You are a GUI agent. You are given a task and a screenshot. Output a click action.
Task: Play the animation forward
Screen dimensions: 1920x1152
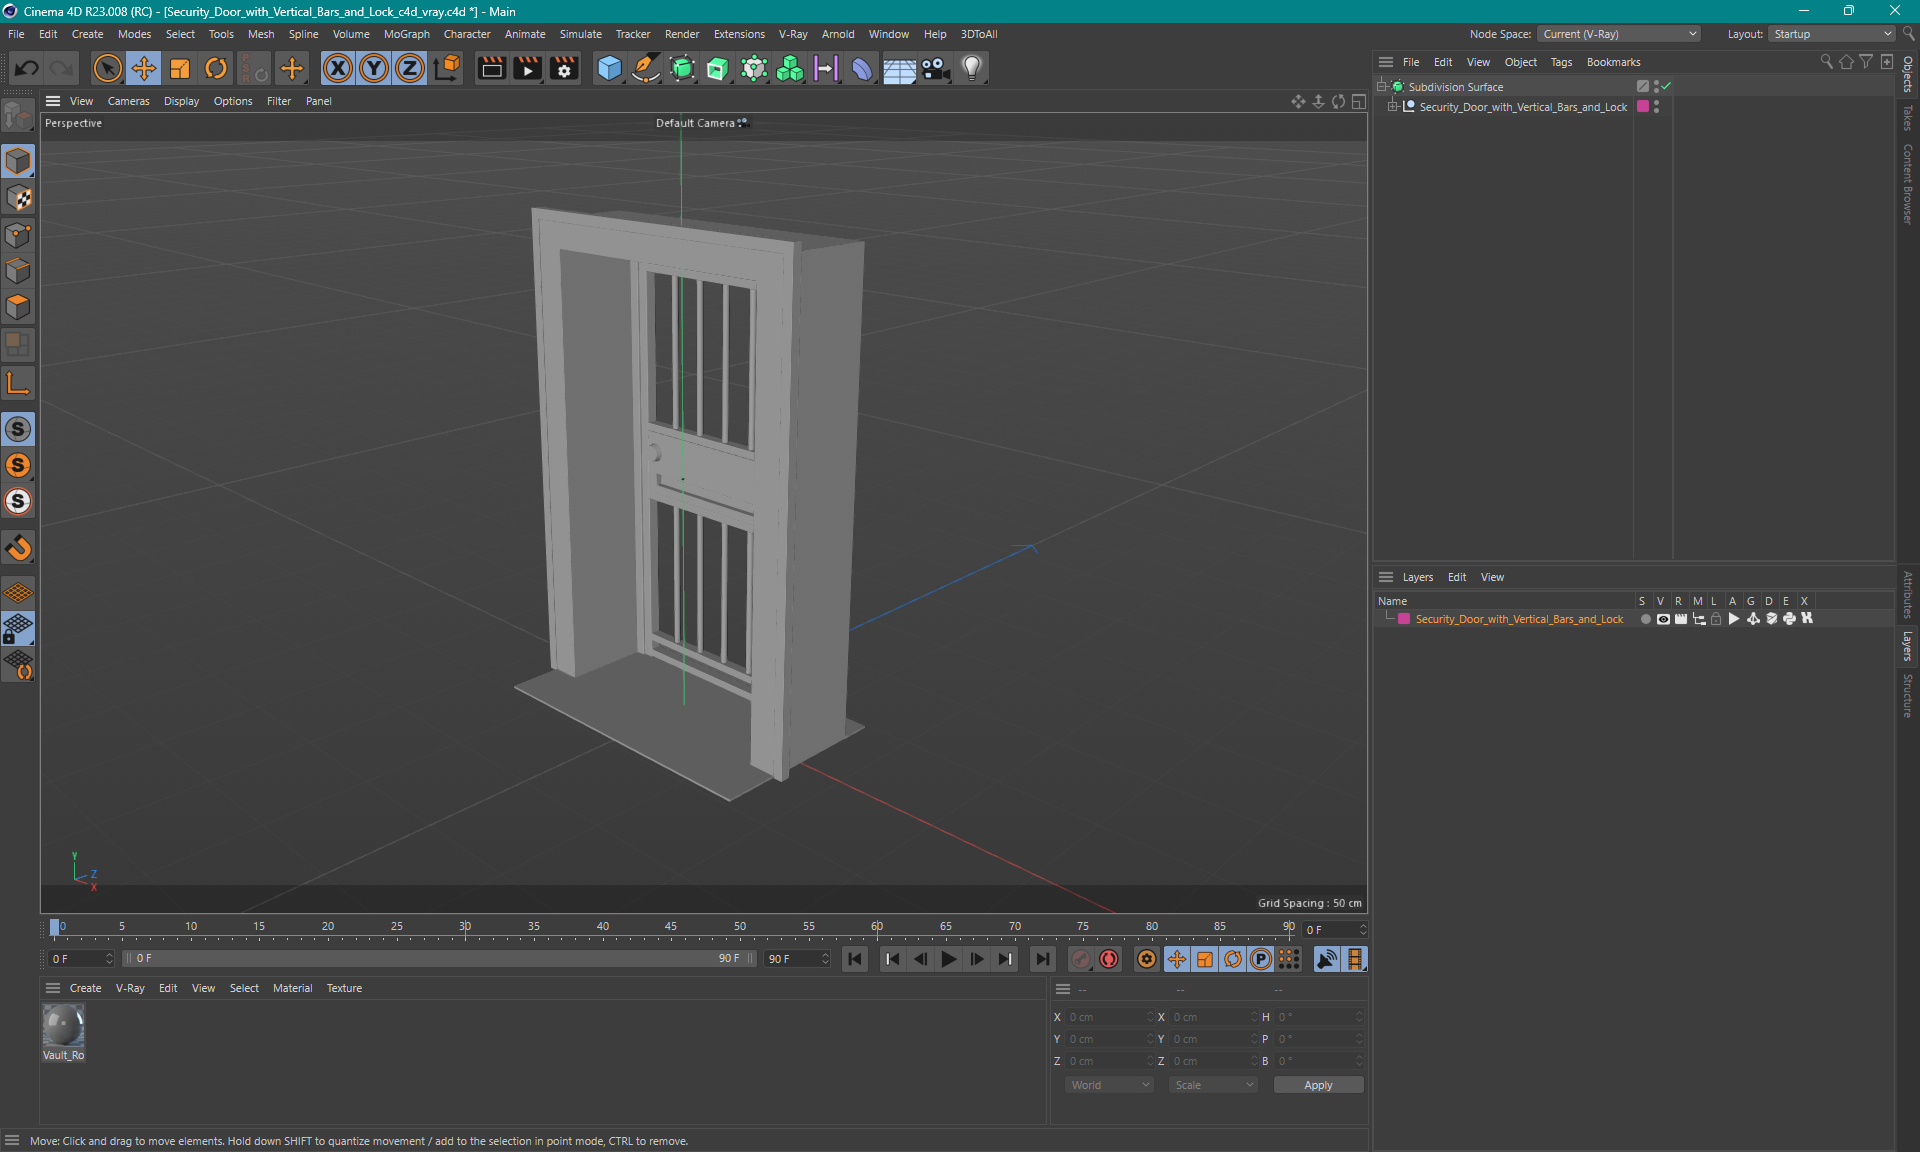(948, 959)
